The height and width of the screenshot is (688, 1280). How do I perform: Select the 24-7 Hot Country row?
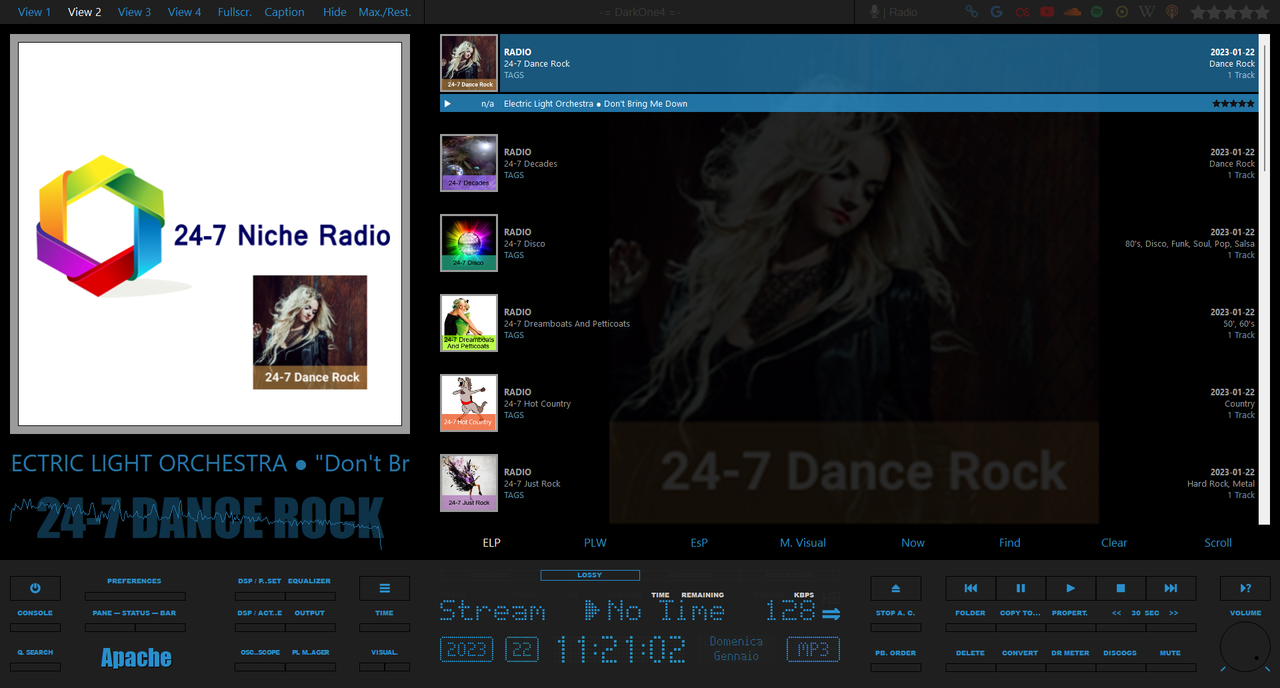(849, 403)
